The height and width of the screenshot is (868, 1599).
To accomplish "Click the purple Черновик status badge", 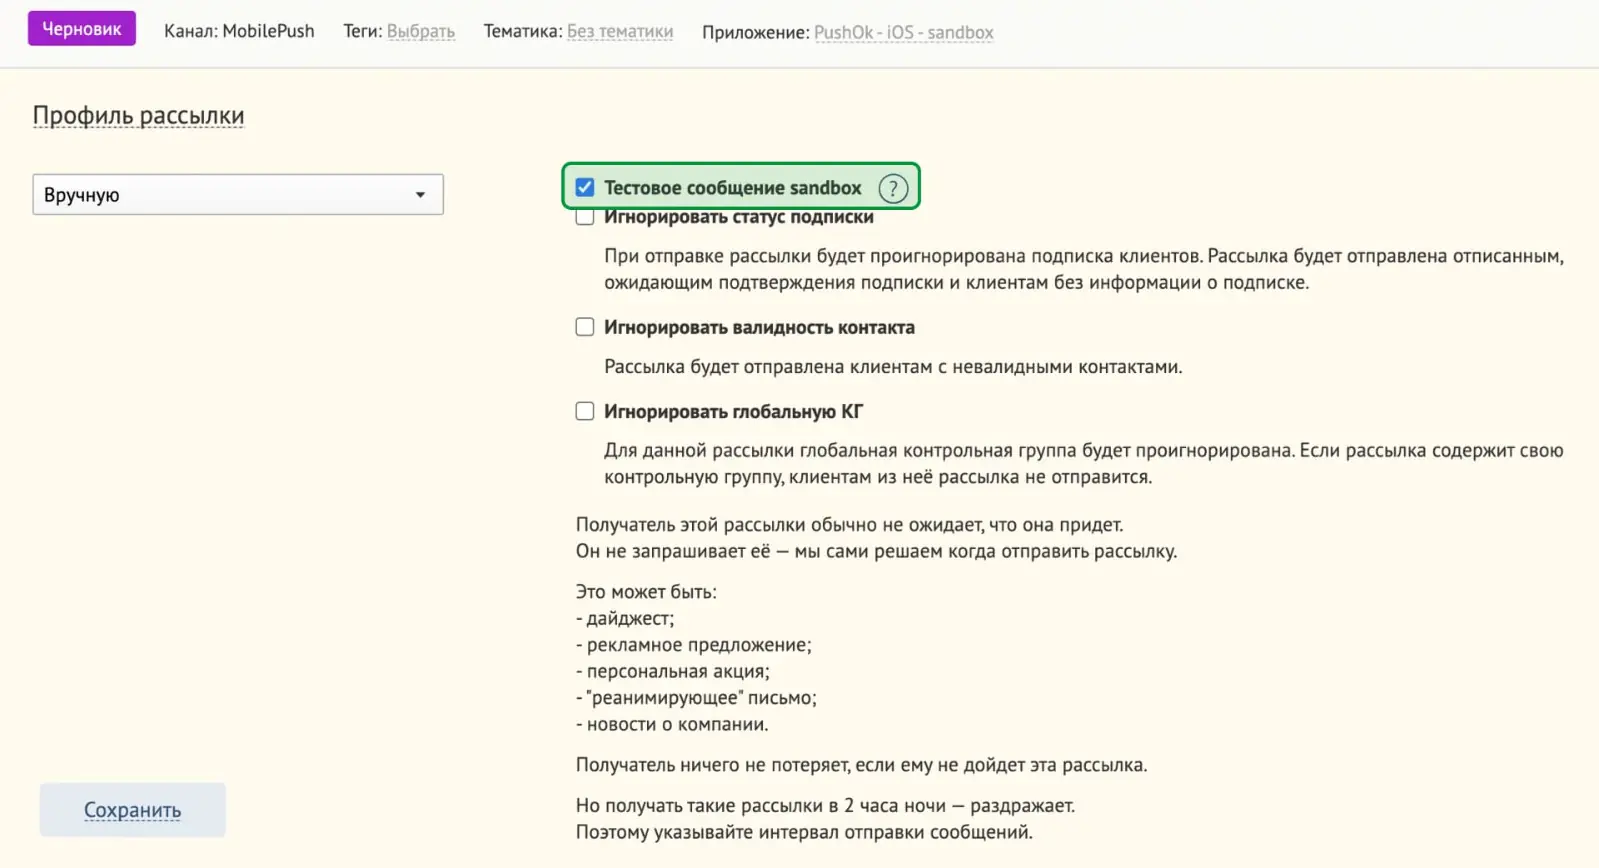I will (x=82, y=29).
